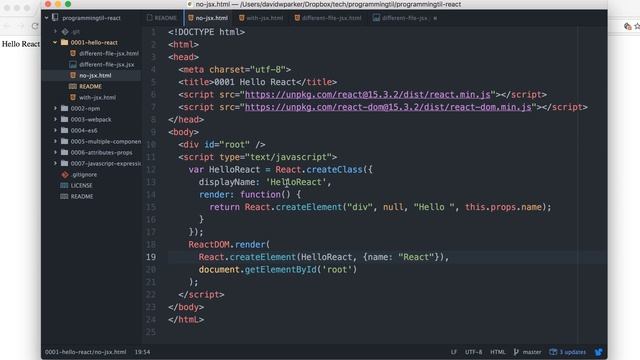Open the HTML grammar selector
Screen dimensions: 640x360
(x=498, y=352)
